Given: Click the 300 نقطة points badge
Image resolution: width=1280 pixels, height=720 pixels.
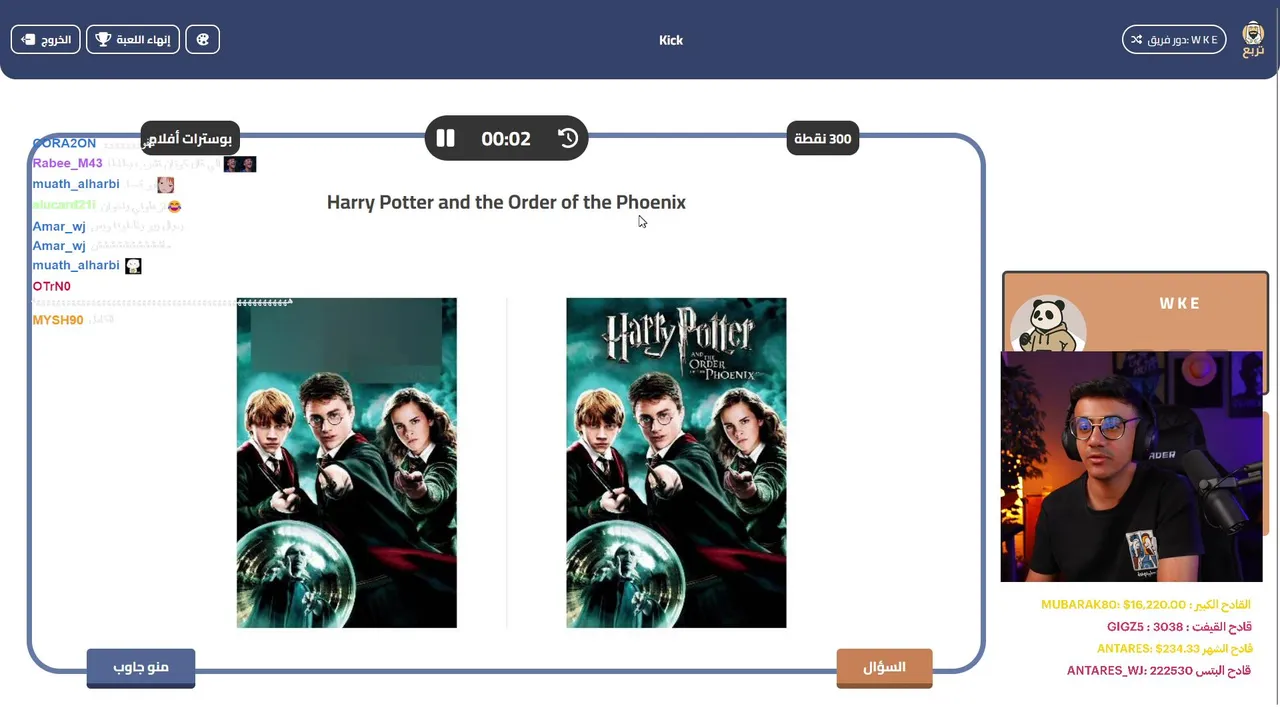Looking at the screenshot, I should coord(823,138).
